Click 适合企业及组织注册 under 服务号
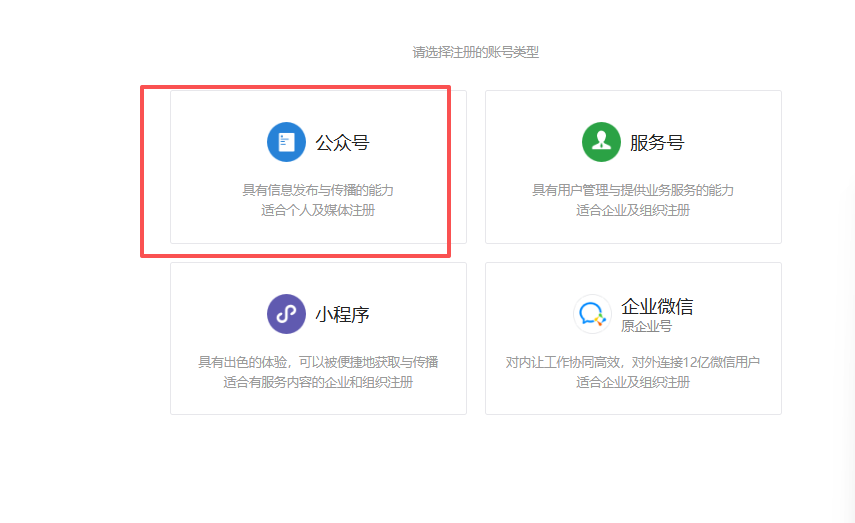Viewport: 855px width, 523px height. point(633,210)
